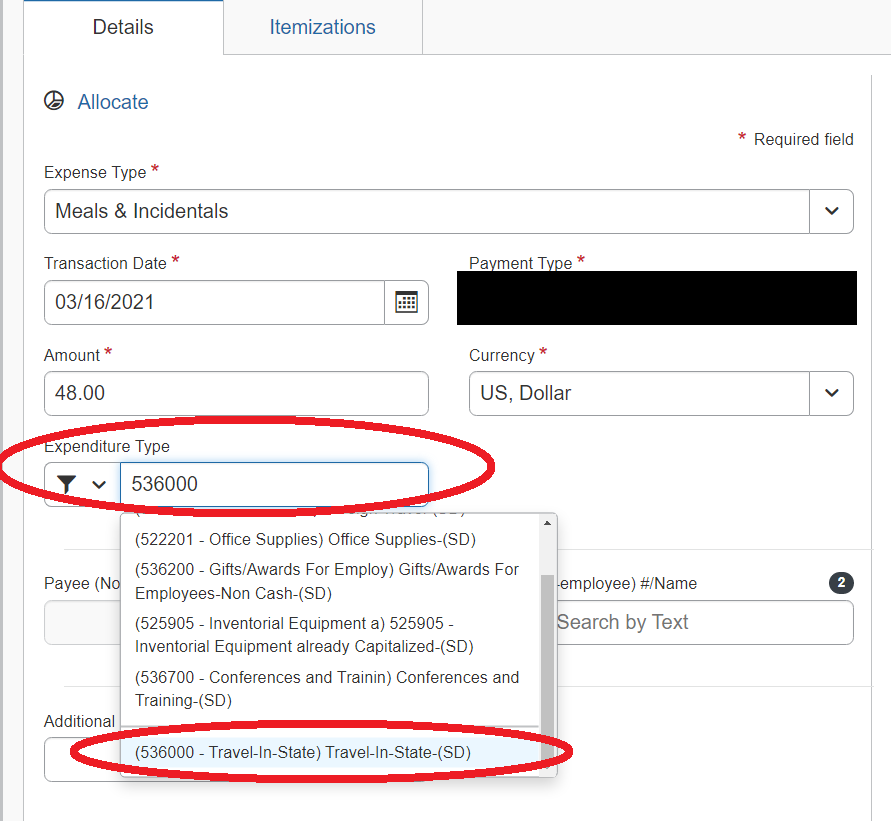This screenshot has height=821, width=891.
Task: Click the Amount field showing 48.00
Action: click(x=236, y=393)
